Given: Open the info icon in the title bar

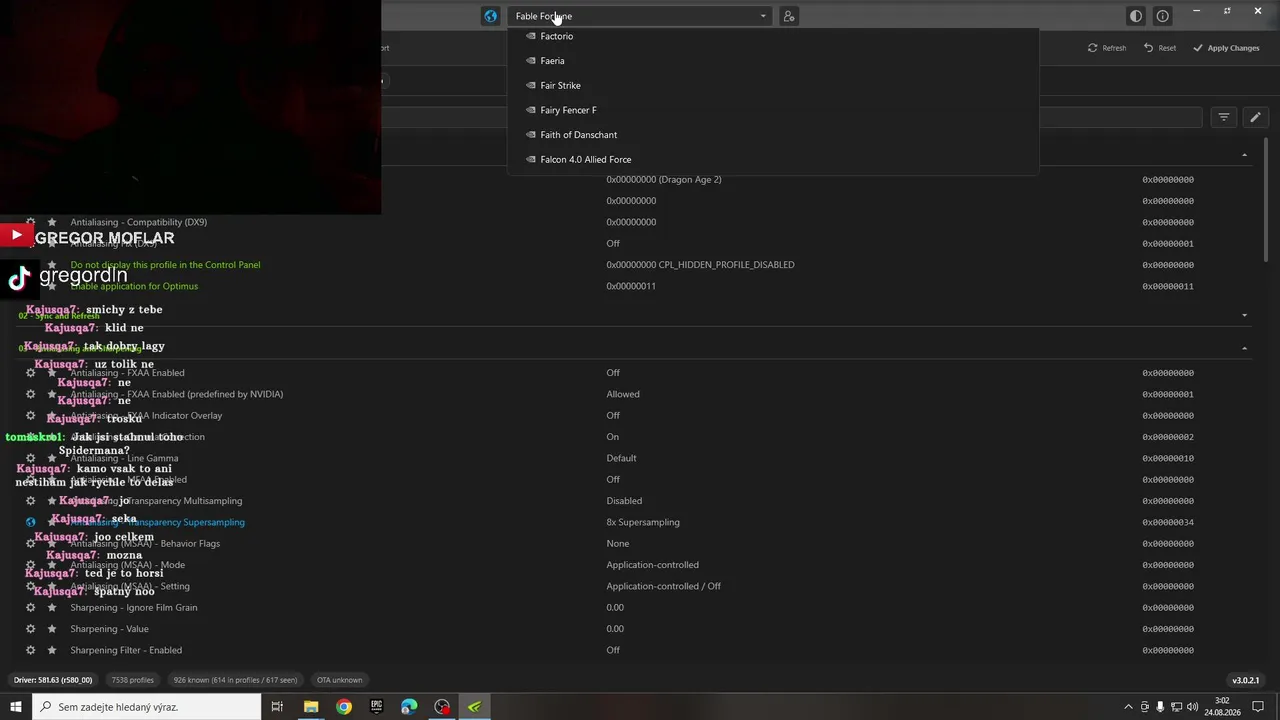Looking at the screenshot, I should tap(1162, 16).
